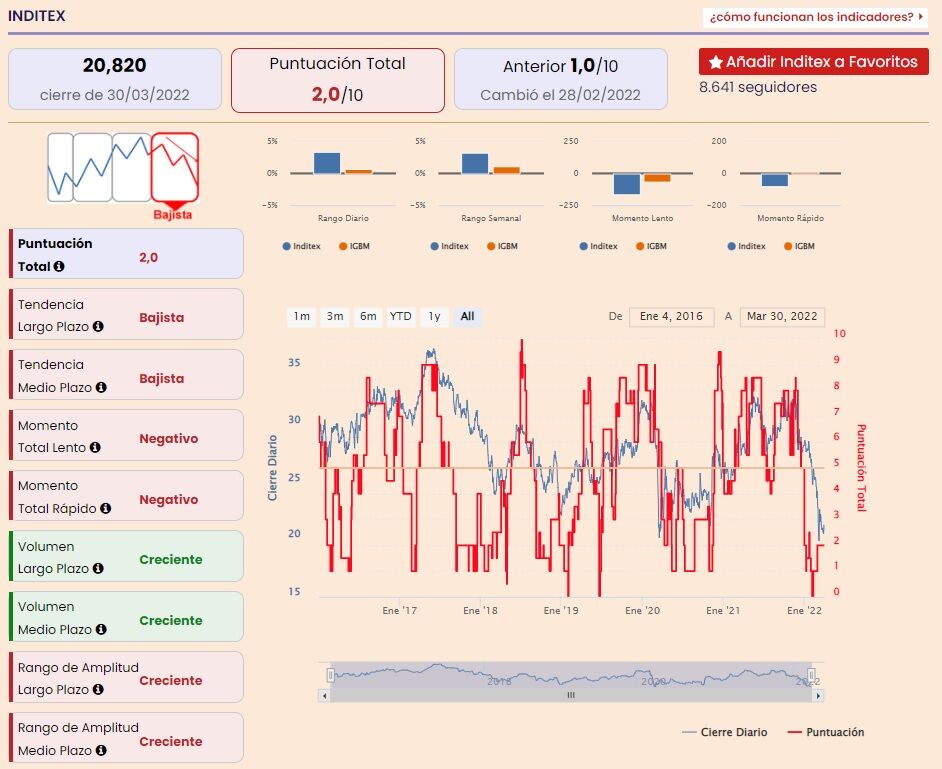Toggle IGBM legend in Rango Semanal chart
Screen dimensions: 942x769
(502, 246)
